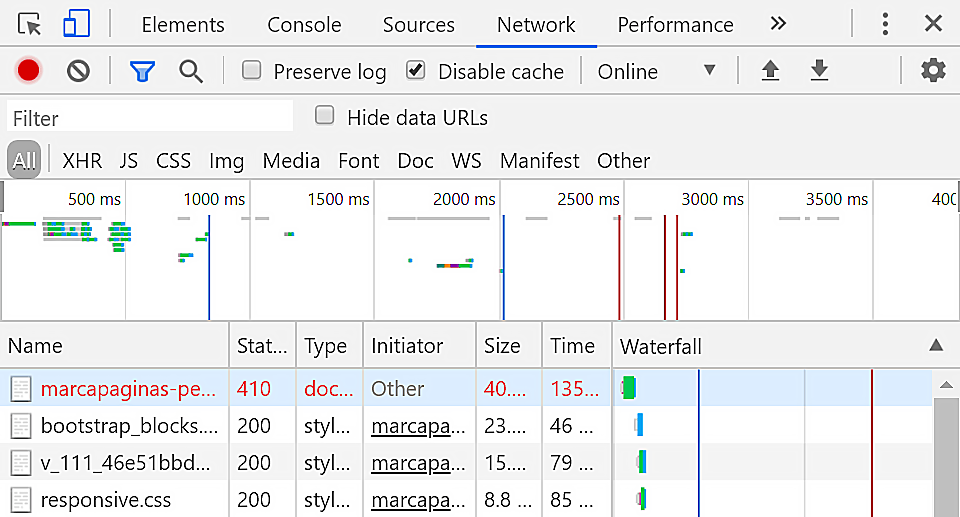Export HAR file with download arrow
The height and width of the screenshot is (517, 960).
[819, 71]
